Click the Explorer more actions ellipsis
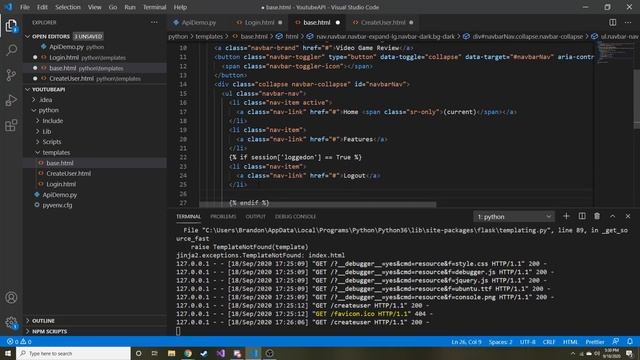This screenshot has width=640, height=360. (154, 22)
